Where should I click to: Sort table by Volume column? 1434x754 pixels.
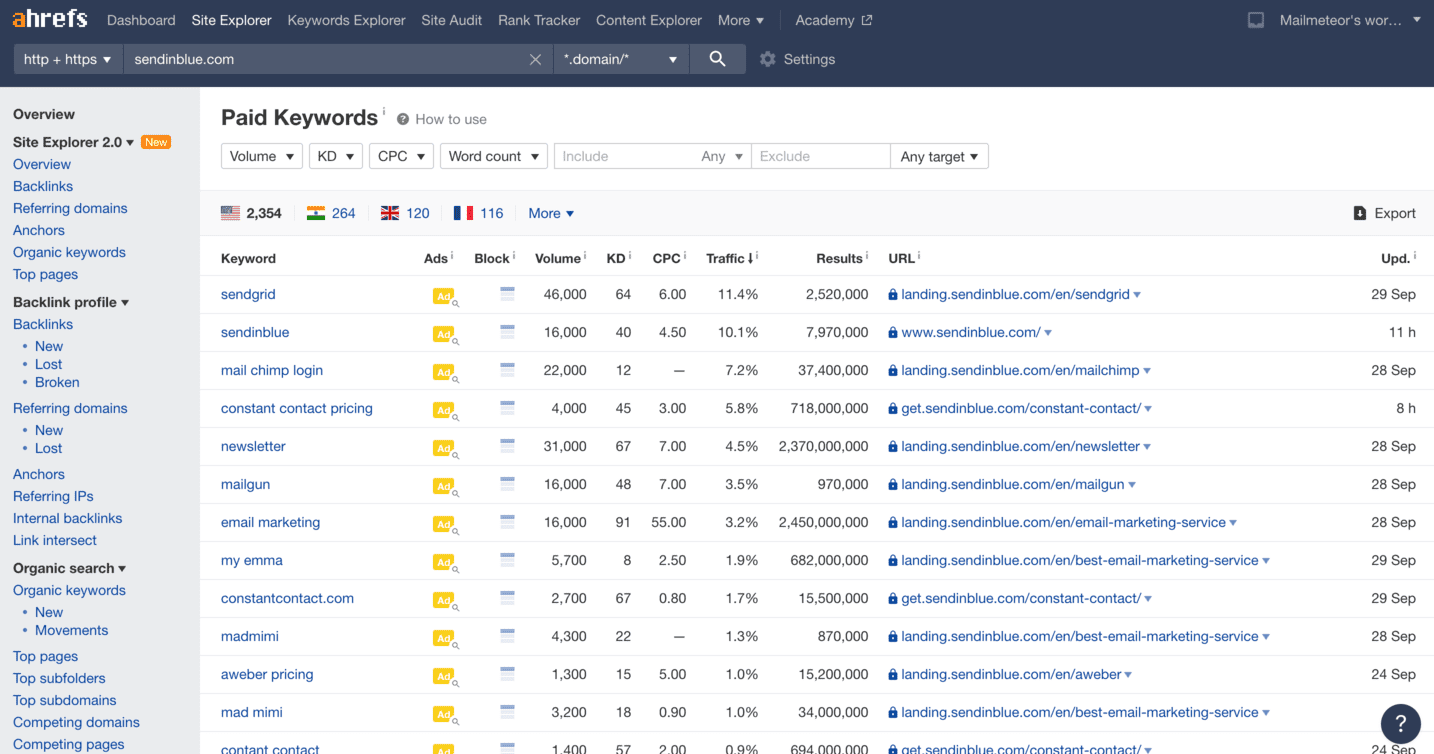click(x=560, y=258)
